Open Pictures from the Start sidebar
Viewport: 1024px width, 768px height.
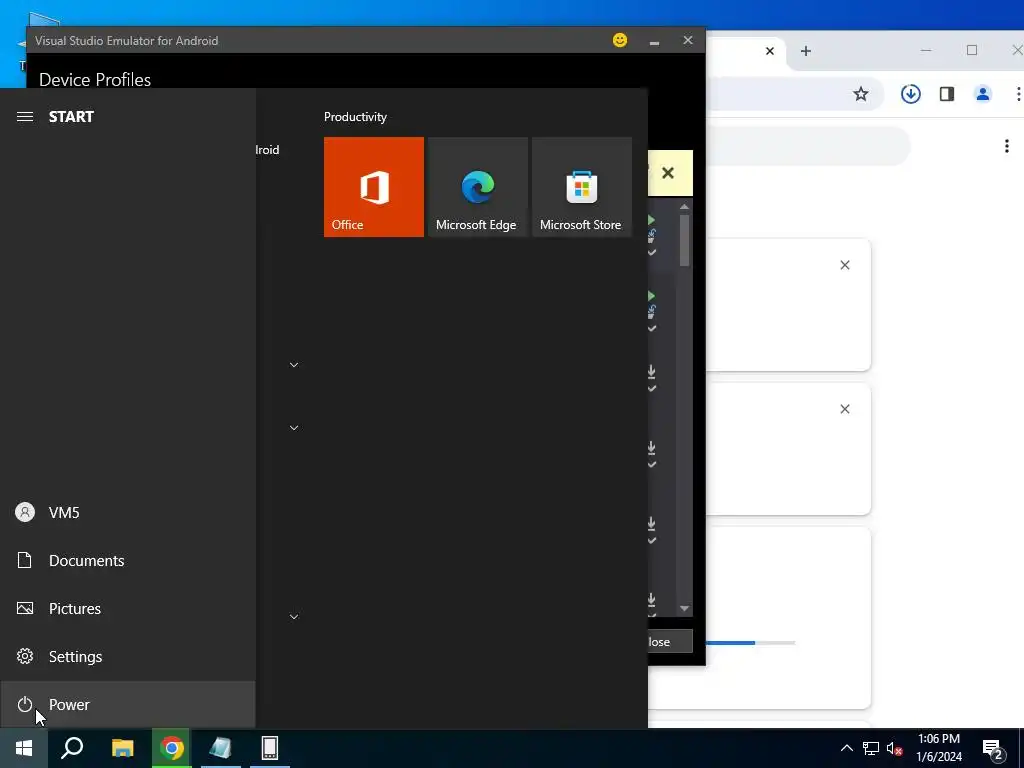coord(127,609)
